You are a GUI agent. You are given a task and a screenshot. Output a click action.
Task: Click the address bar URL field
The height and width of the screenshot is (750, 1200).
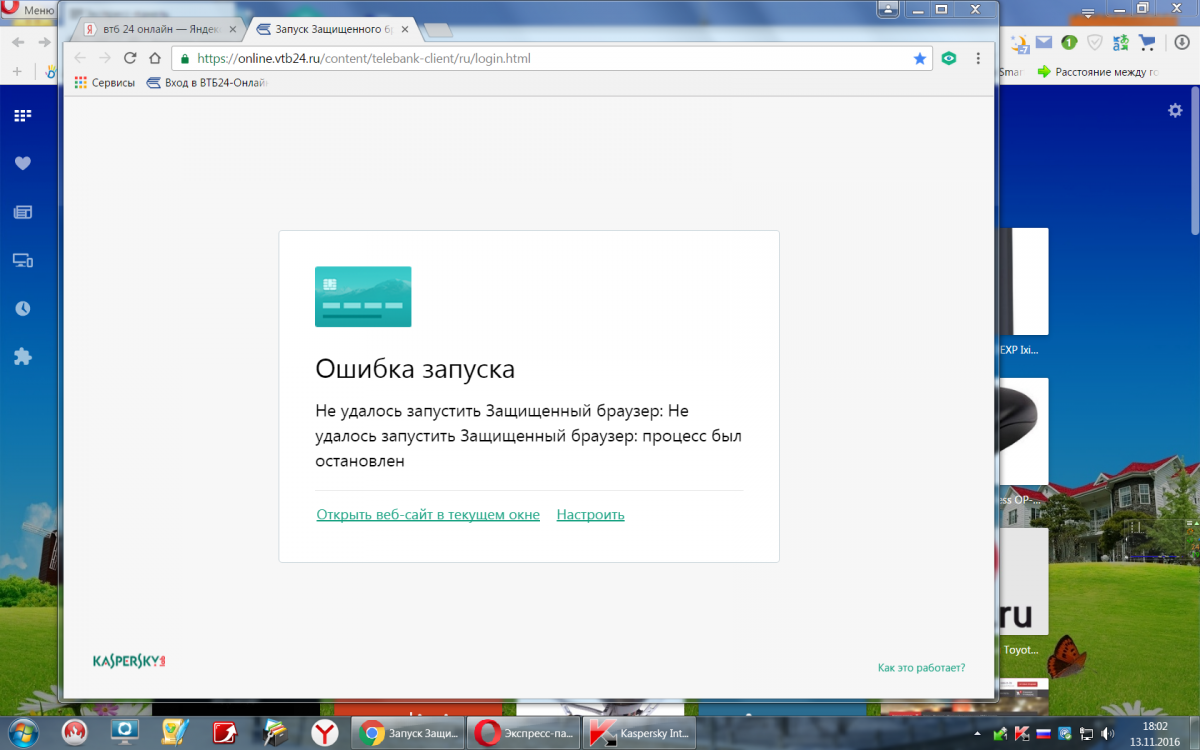point(552,58)
